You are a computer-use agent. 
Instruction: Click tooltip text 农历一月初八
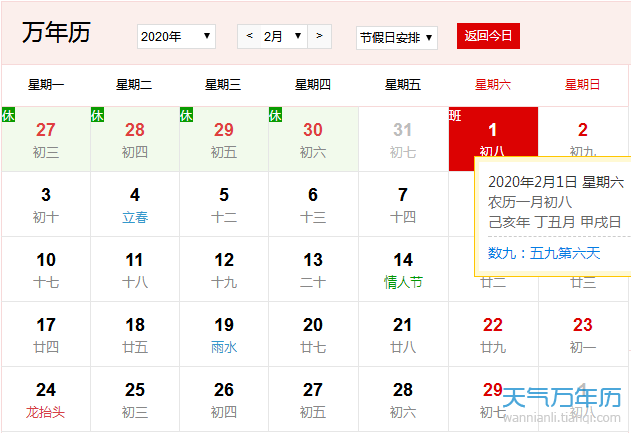coord(530,202)
